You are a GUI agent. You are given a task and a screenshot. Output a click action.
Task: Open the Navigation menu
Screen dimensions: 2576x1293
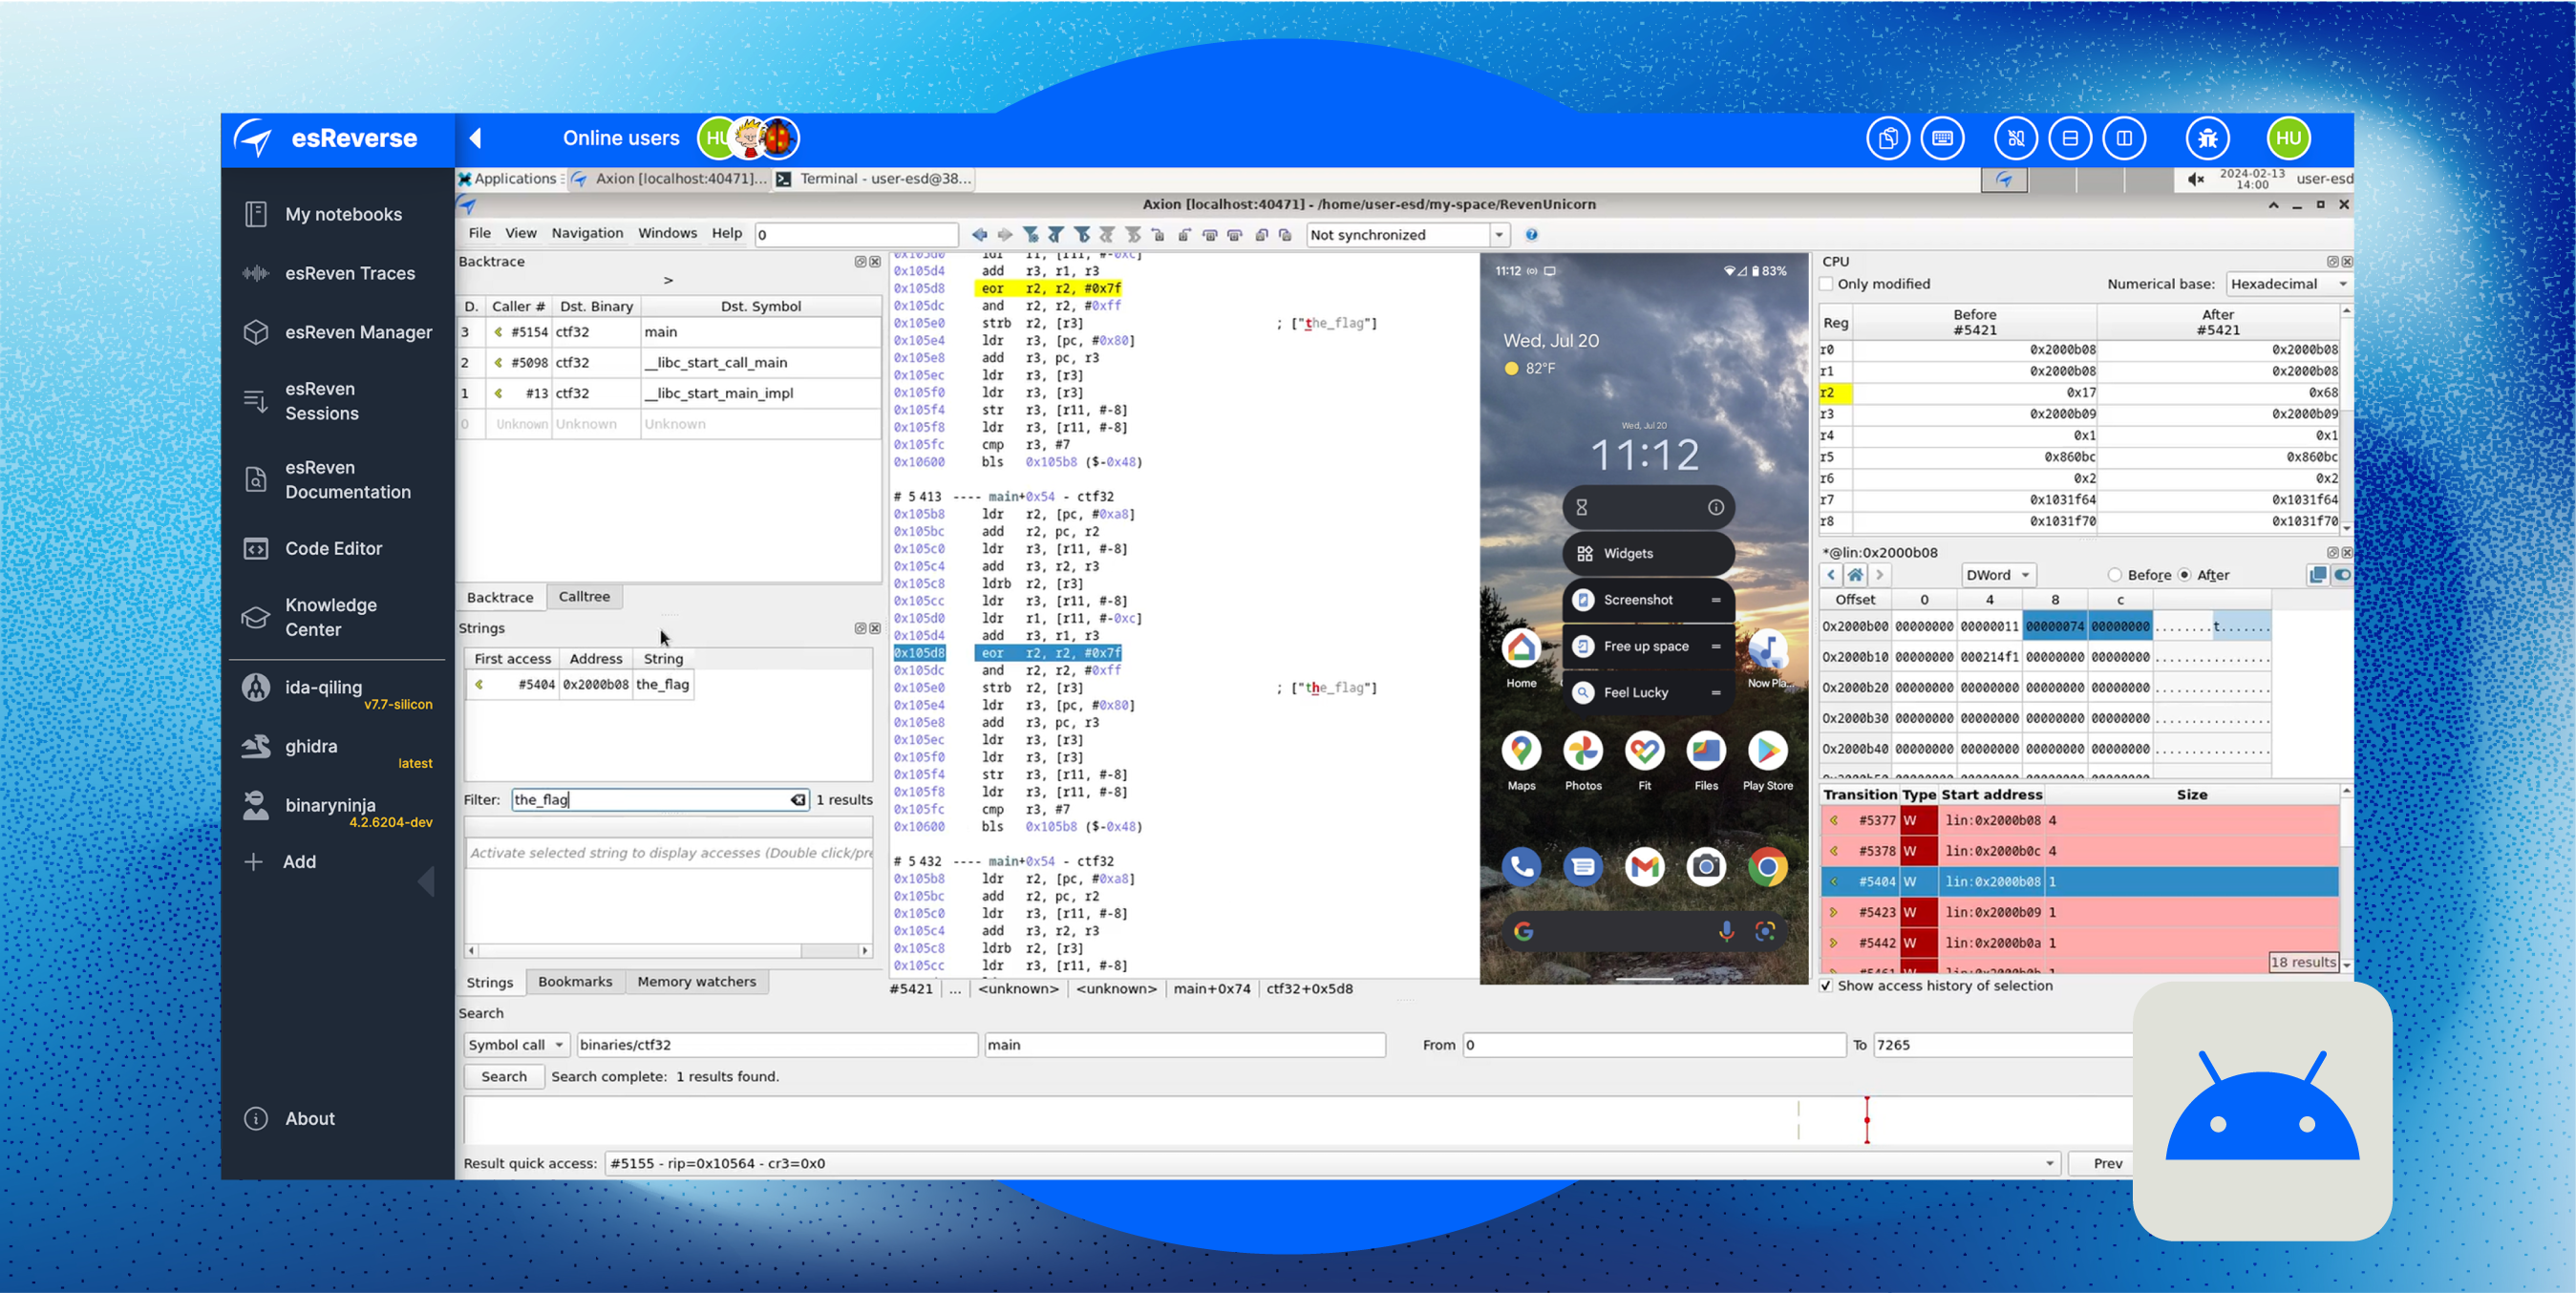(x=587, y=234)
